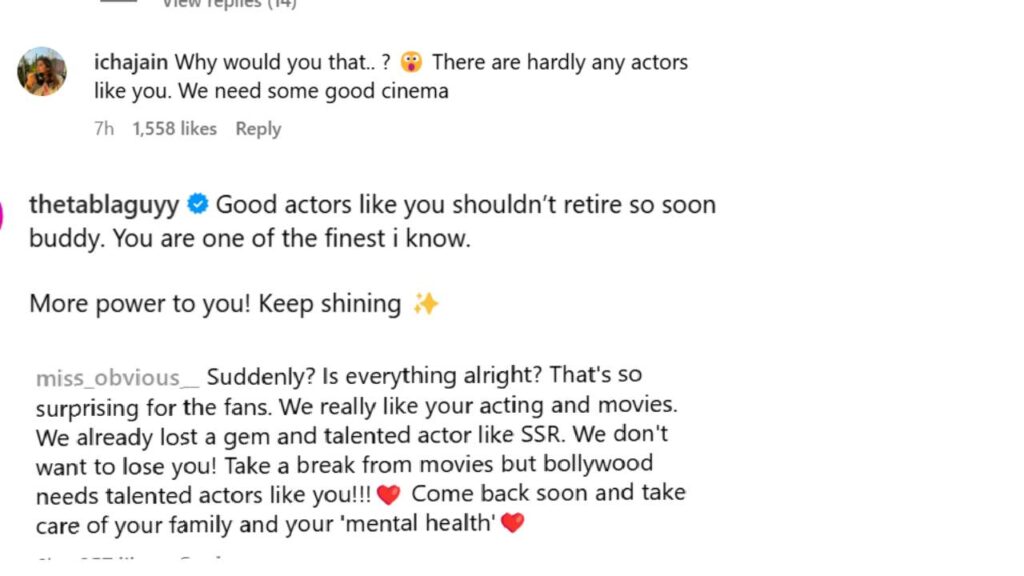This screenshot has width=1024, height=576.
Task: Click the heart emoji after 'like you!!!'
Action: [388, 495]
